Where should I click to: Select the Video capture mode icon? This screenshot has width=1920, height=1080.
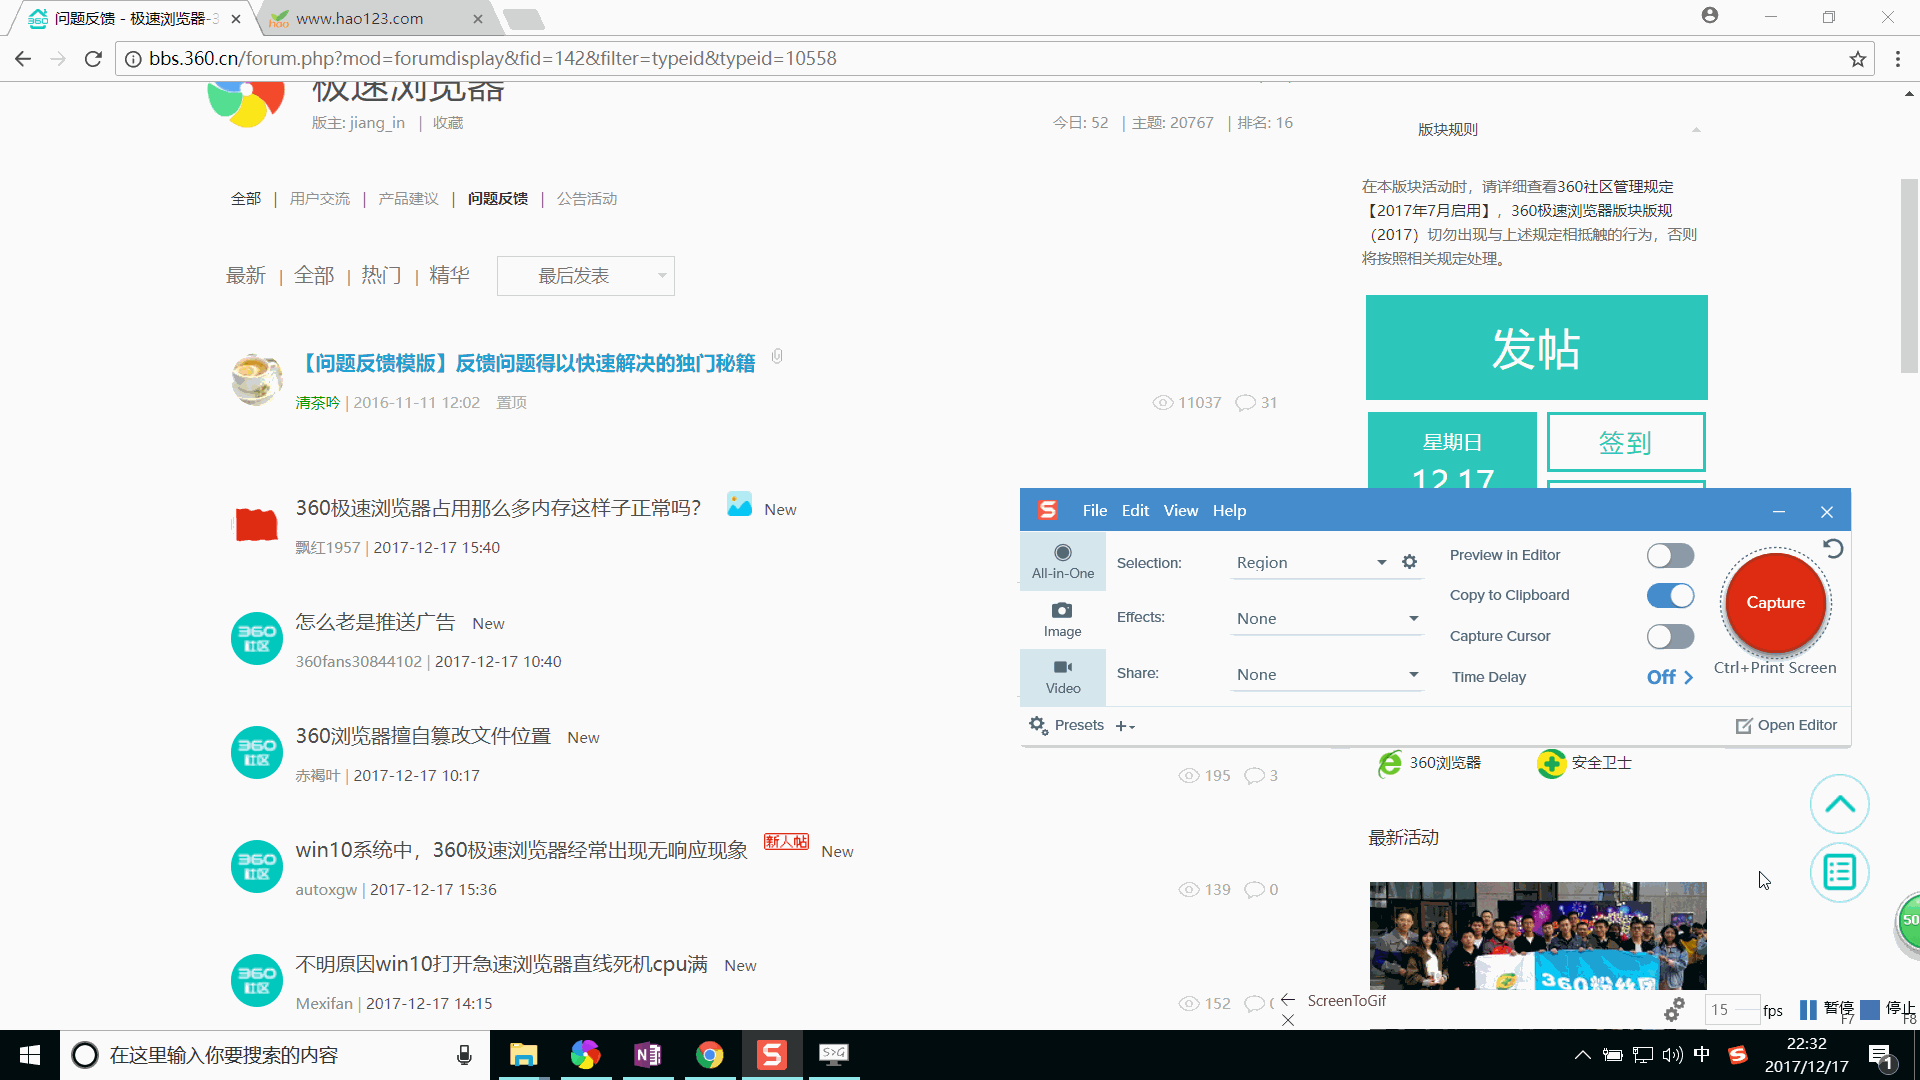(1062, 674)
